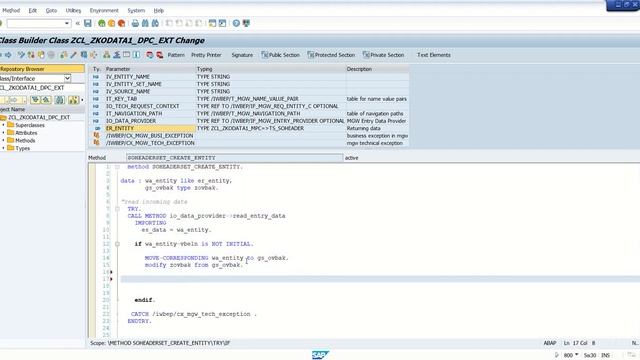Click the Find Next binoculars icon
Screen dimensions: 640x360
point(155,23)
